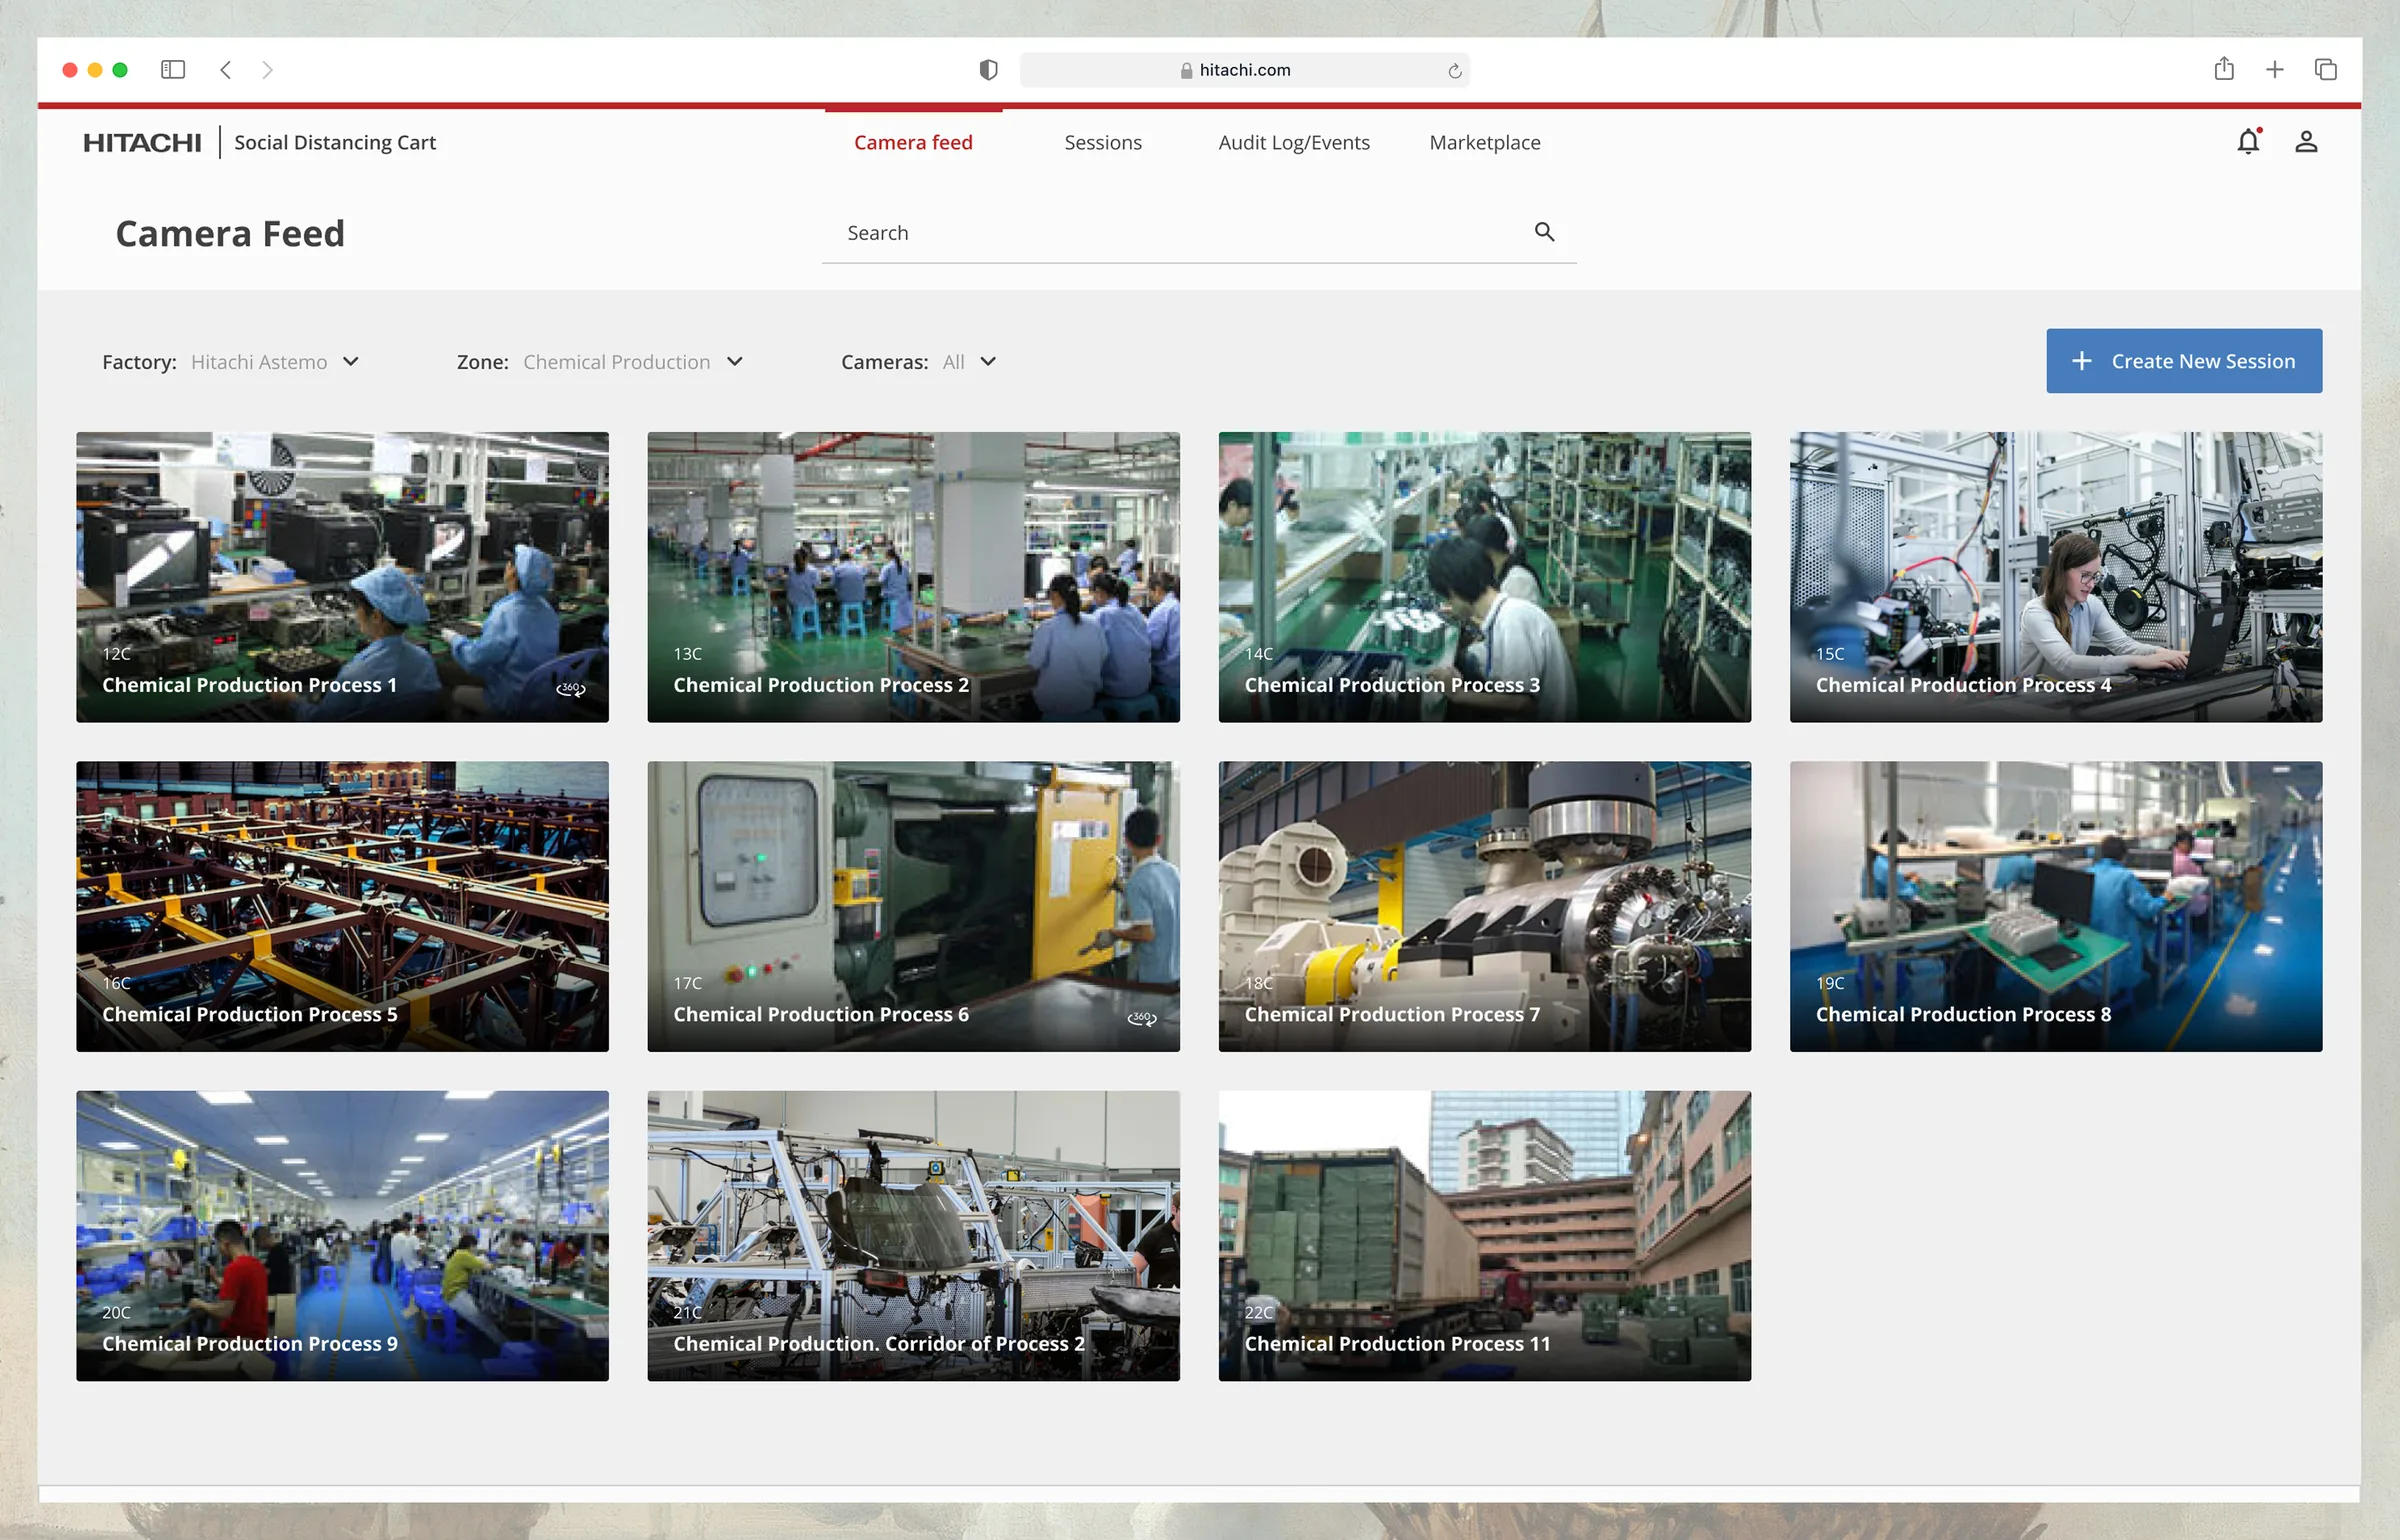Open camera 15C Chemical Production Process 4
This screenshot has width=2400, height=1540.
2056,577
